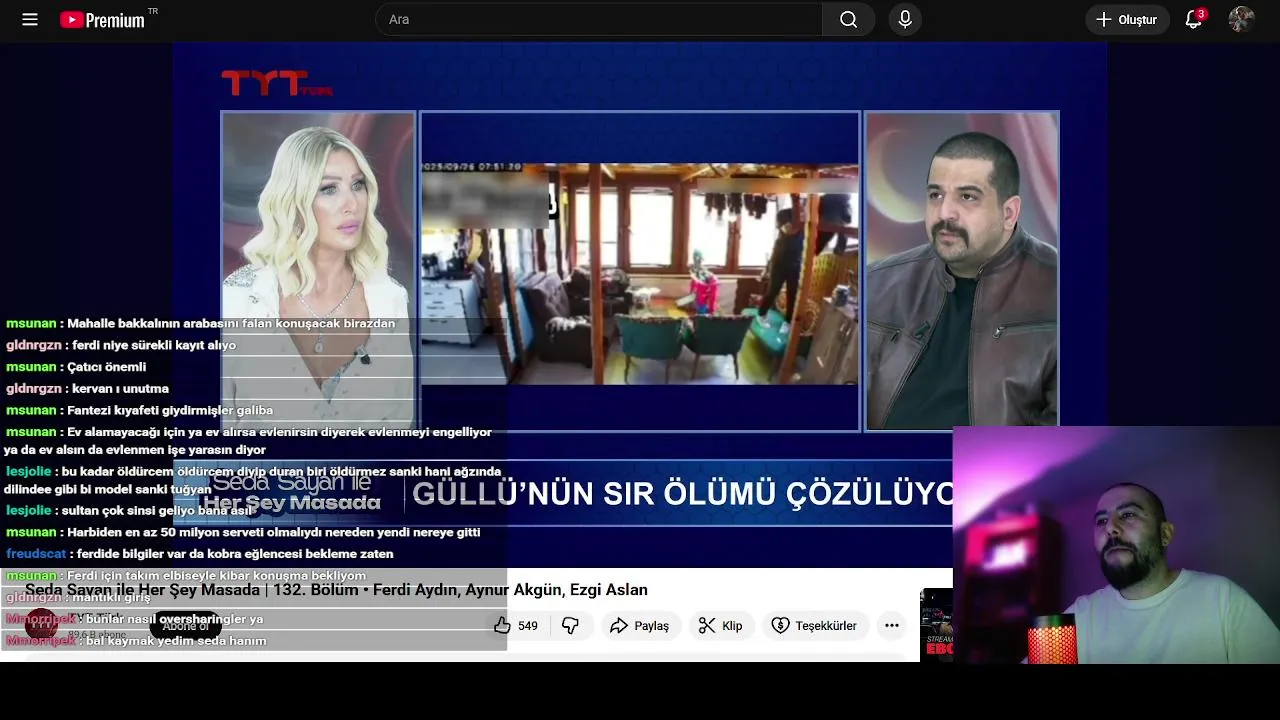Click the magnifier search button
Image resolution: width=1280 pixels, height=720 pixels.
[848, 19]
